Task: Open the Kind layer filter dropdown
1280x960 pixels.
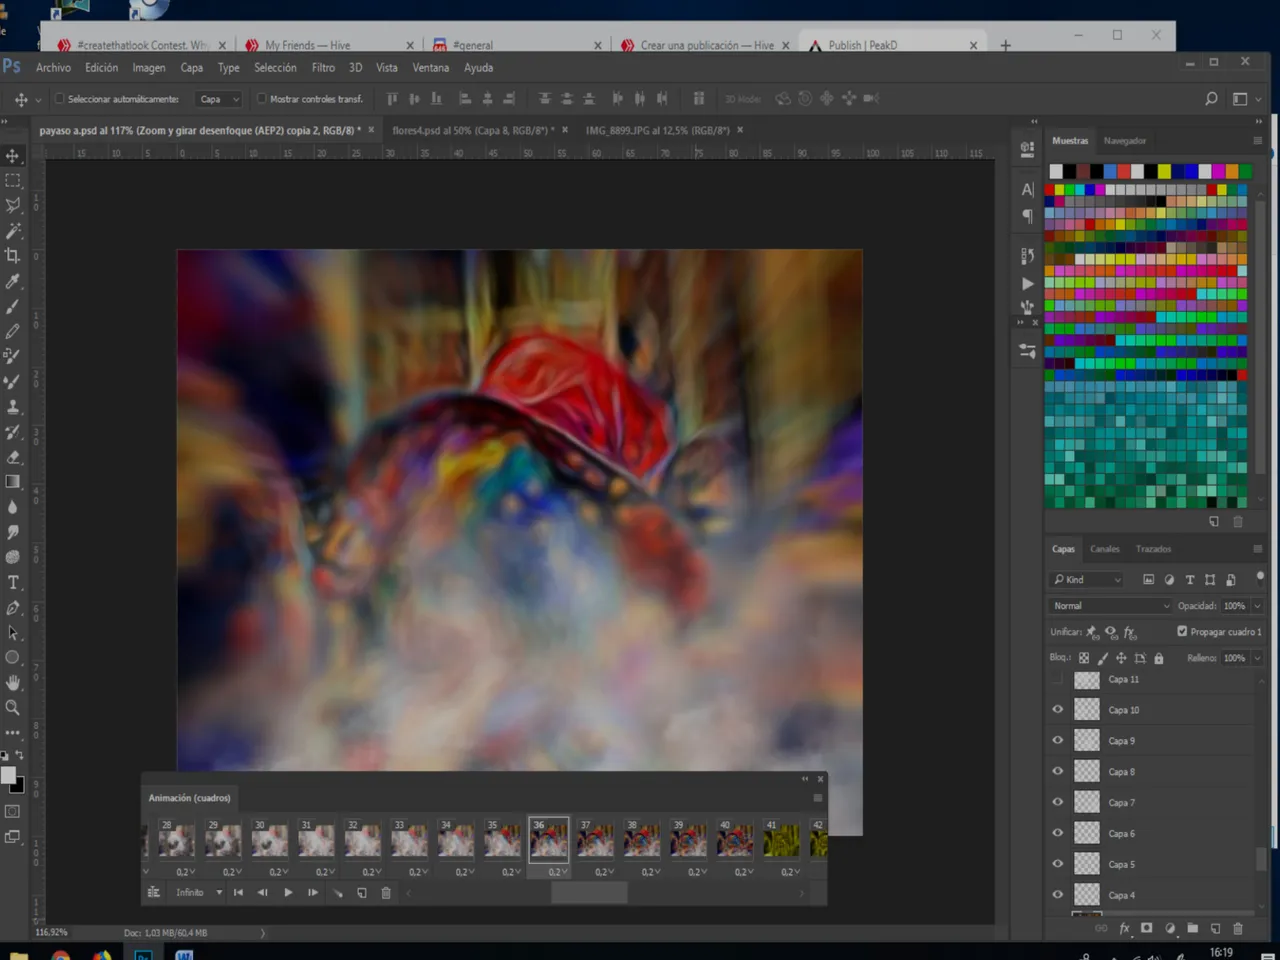Action: pos(1087,579)
